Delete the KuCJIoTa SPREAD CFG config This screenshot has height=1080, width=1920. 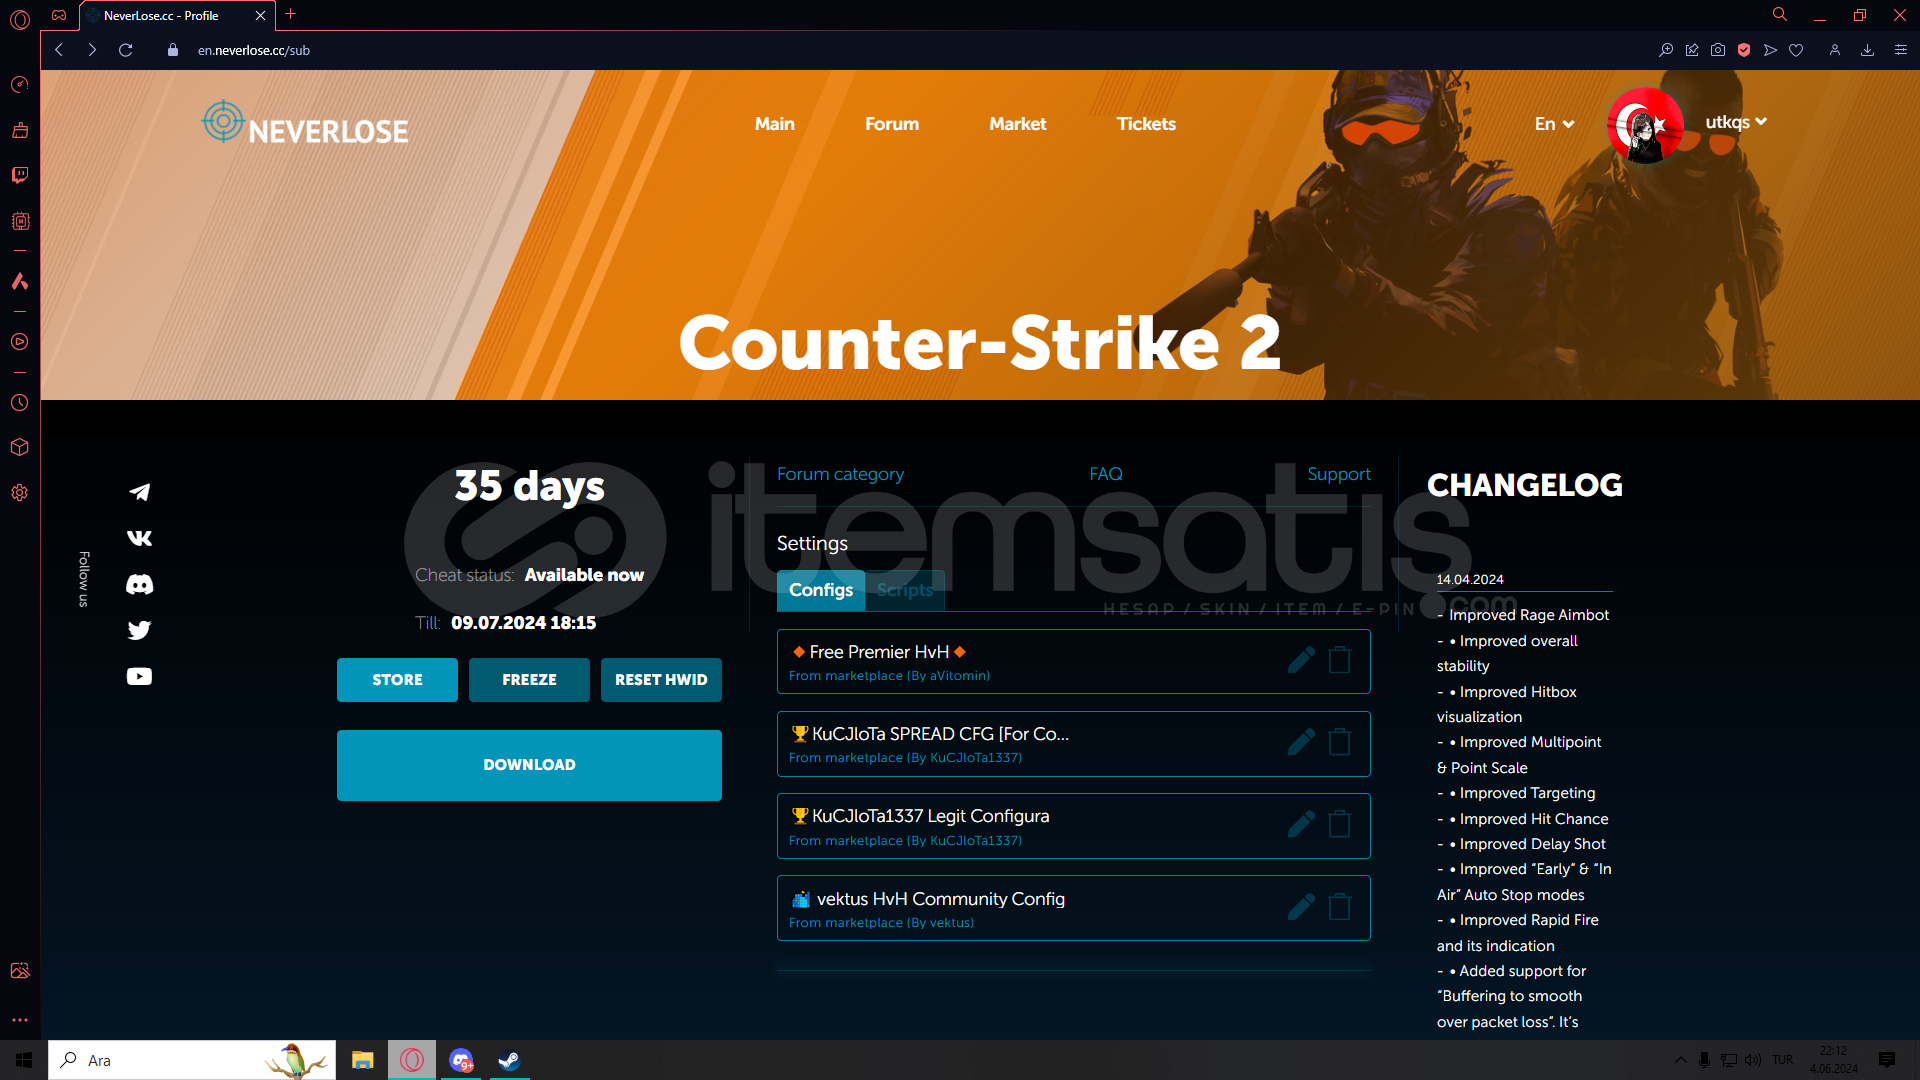click(x=1340, y=742)
